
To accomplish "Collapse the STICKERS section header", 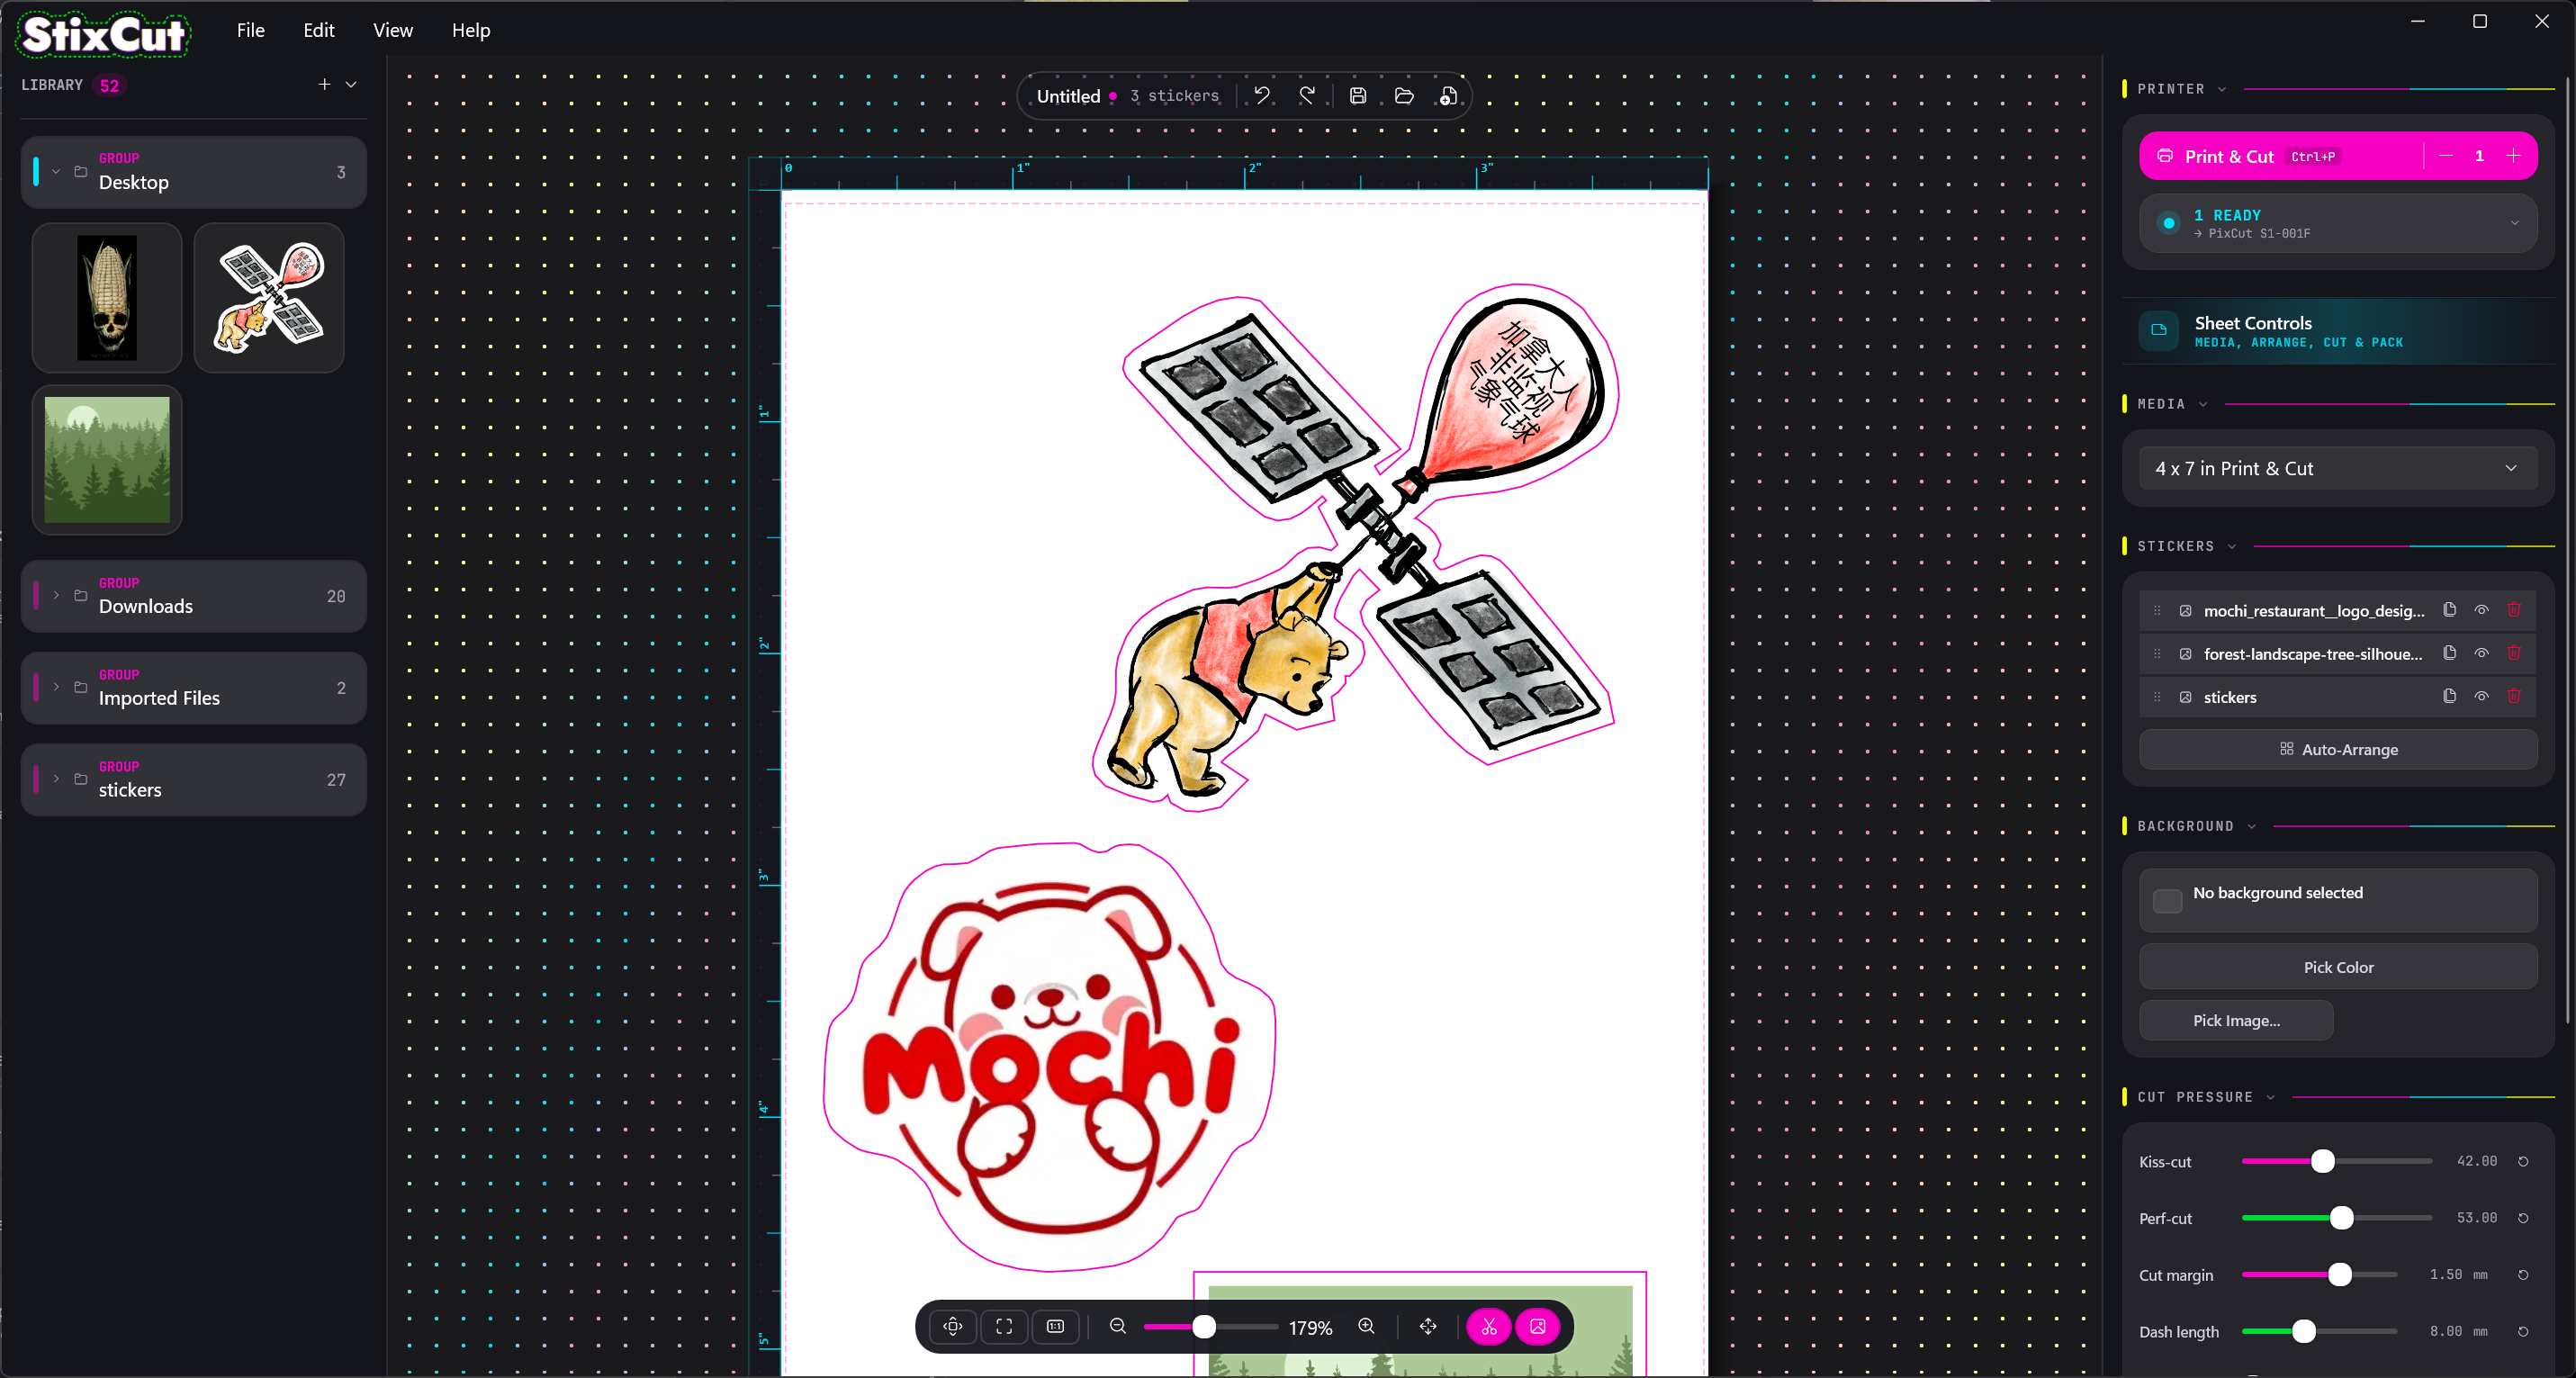I will tap(2232, 546).
